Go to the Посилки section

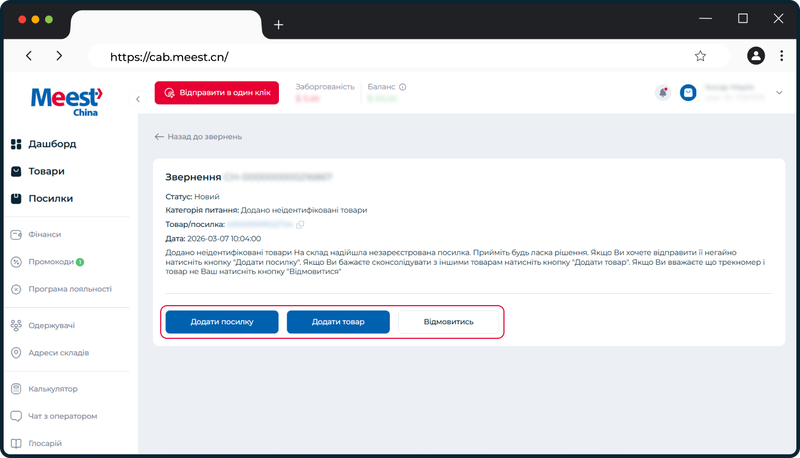coord(51,198)
